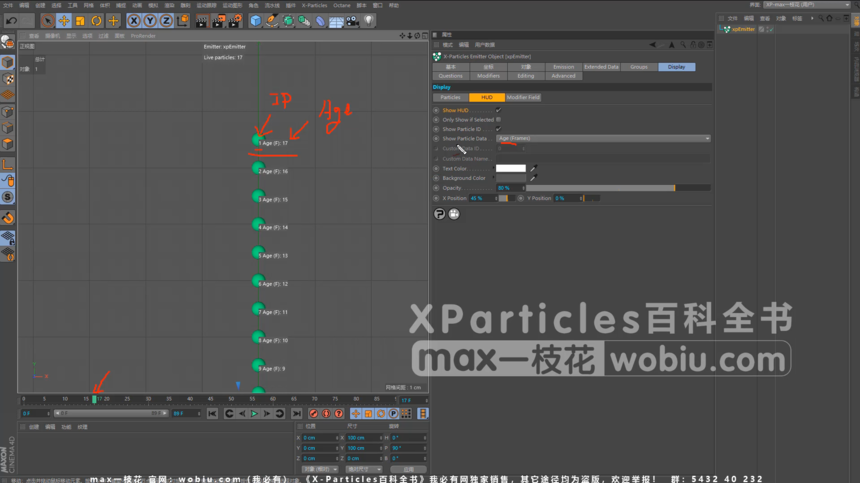Toggle the Show HUD checkbox
The width and height of the screenshot is (860, 483).
pyautogui.click(x=499, y=110)
